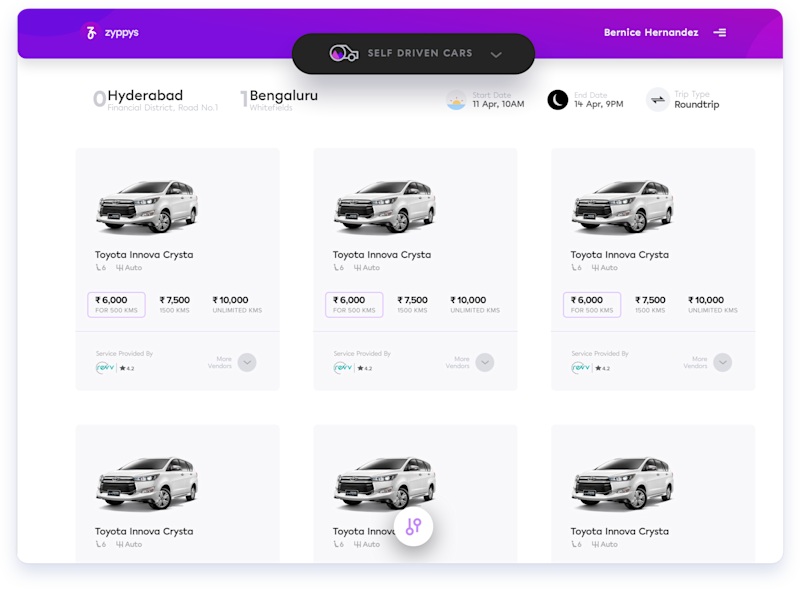Click the 4.2 star rating on the top-left card
Screen dimensions: 800x589
127,368
